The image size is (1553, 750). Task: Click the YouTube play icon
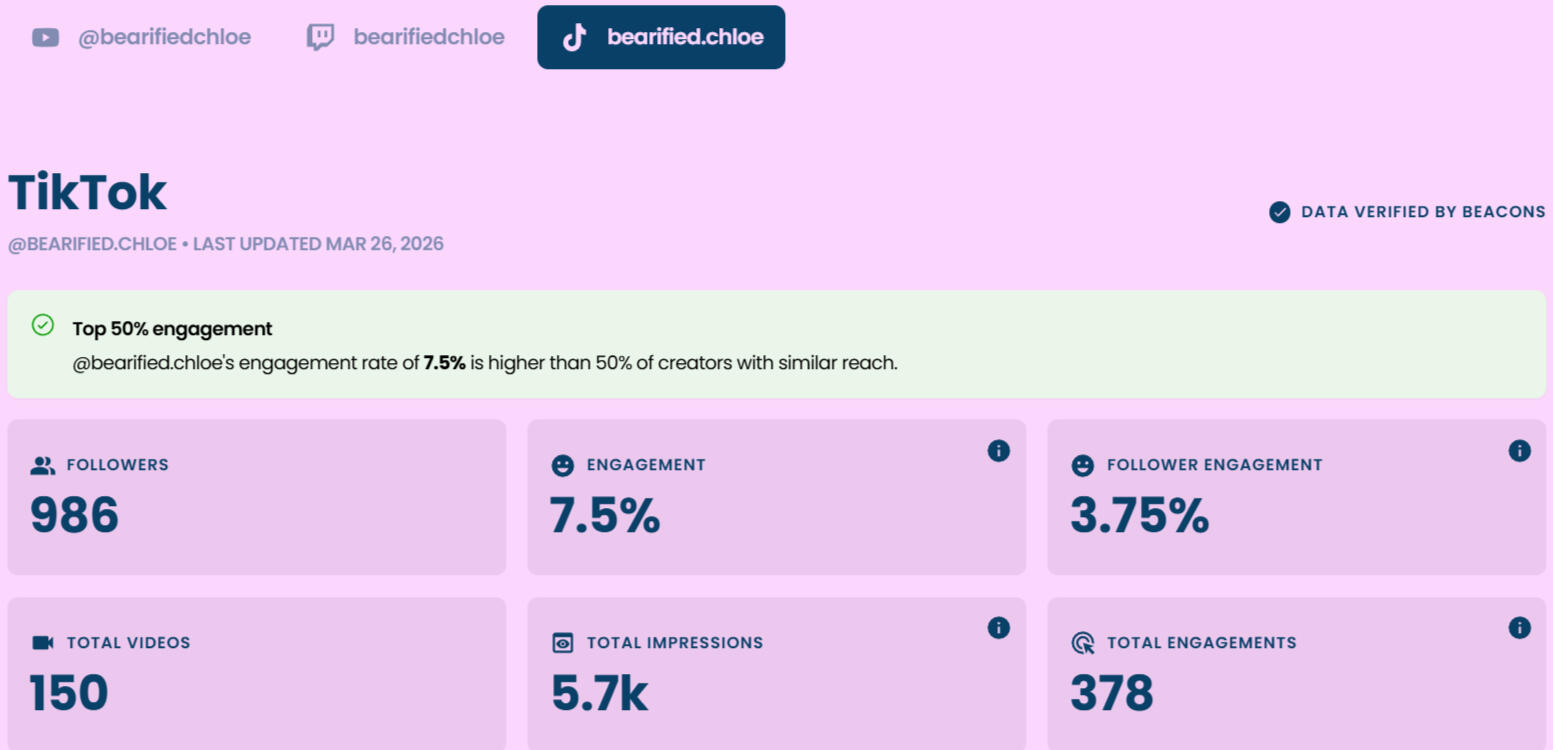coord(45,38)
